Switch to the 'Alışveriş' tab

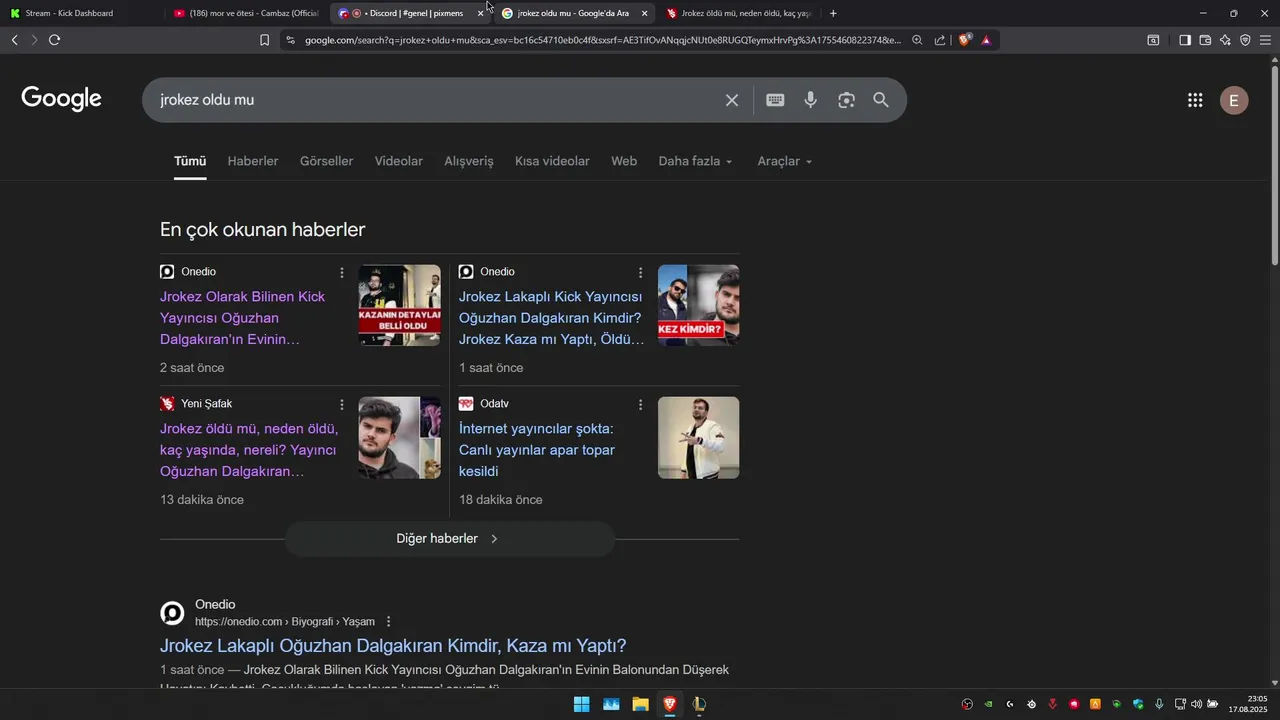coord(469,161)
